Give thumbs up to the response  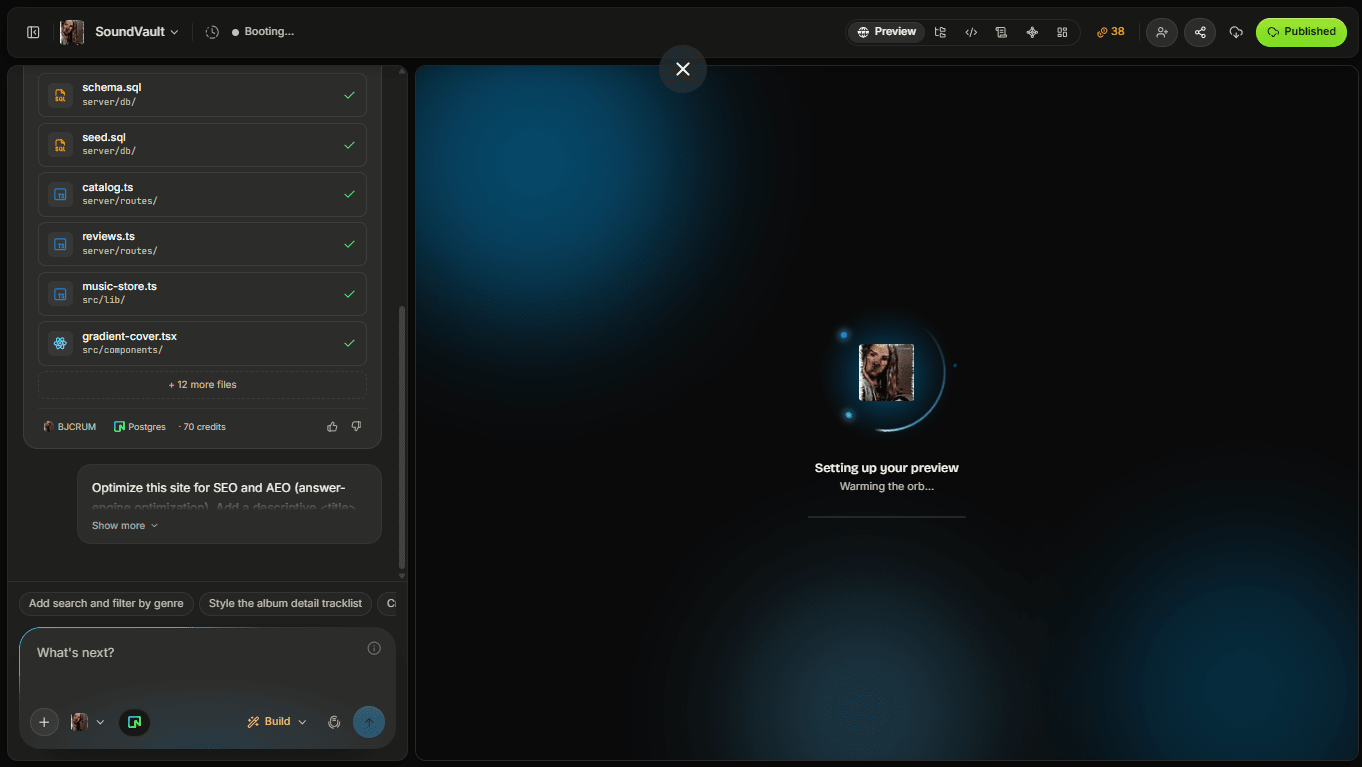332,427
